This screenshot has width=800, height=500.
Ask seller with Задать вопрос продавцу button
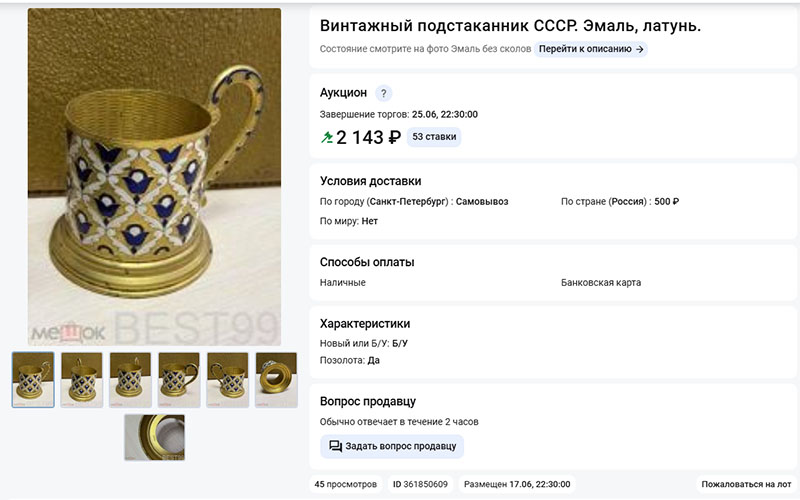pyautogui.click(x=392, y=446)
